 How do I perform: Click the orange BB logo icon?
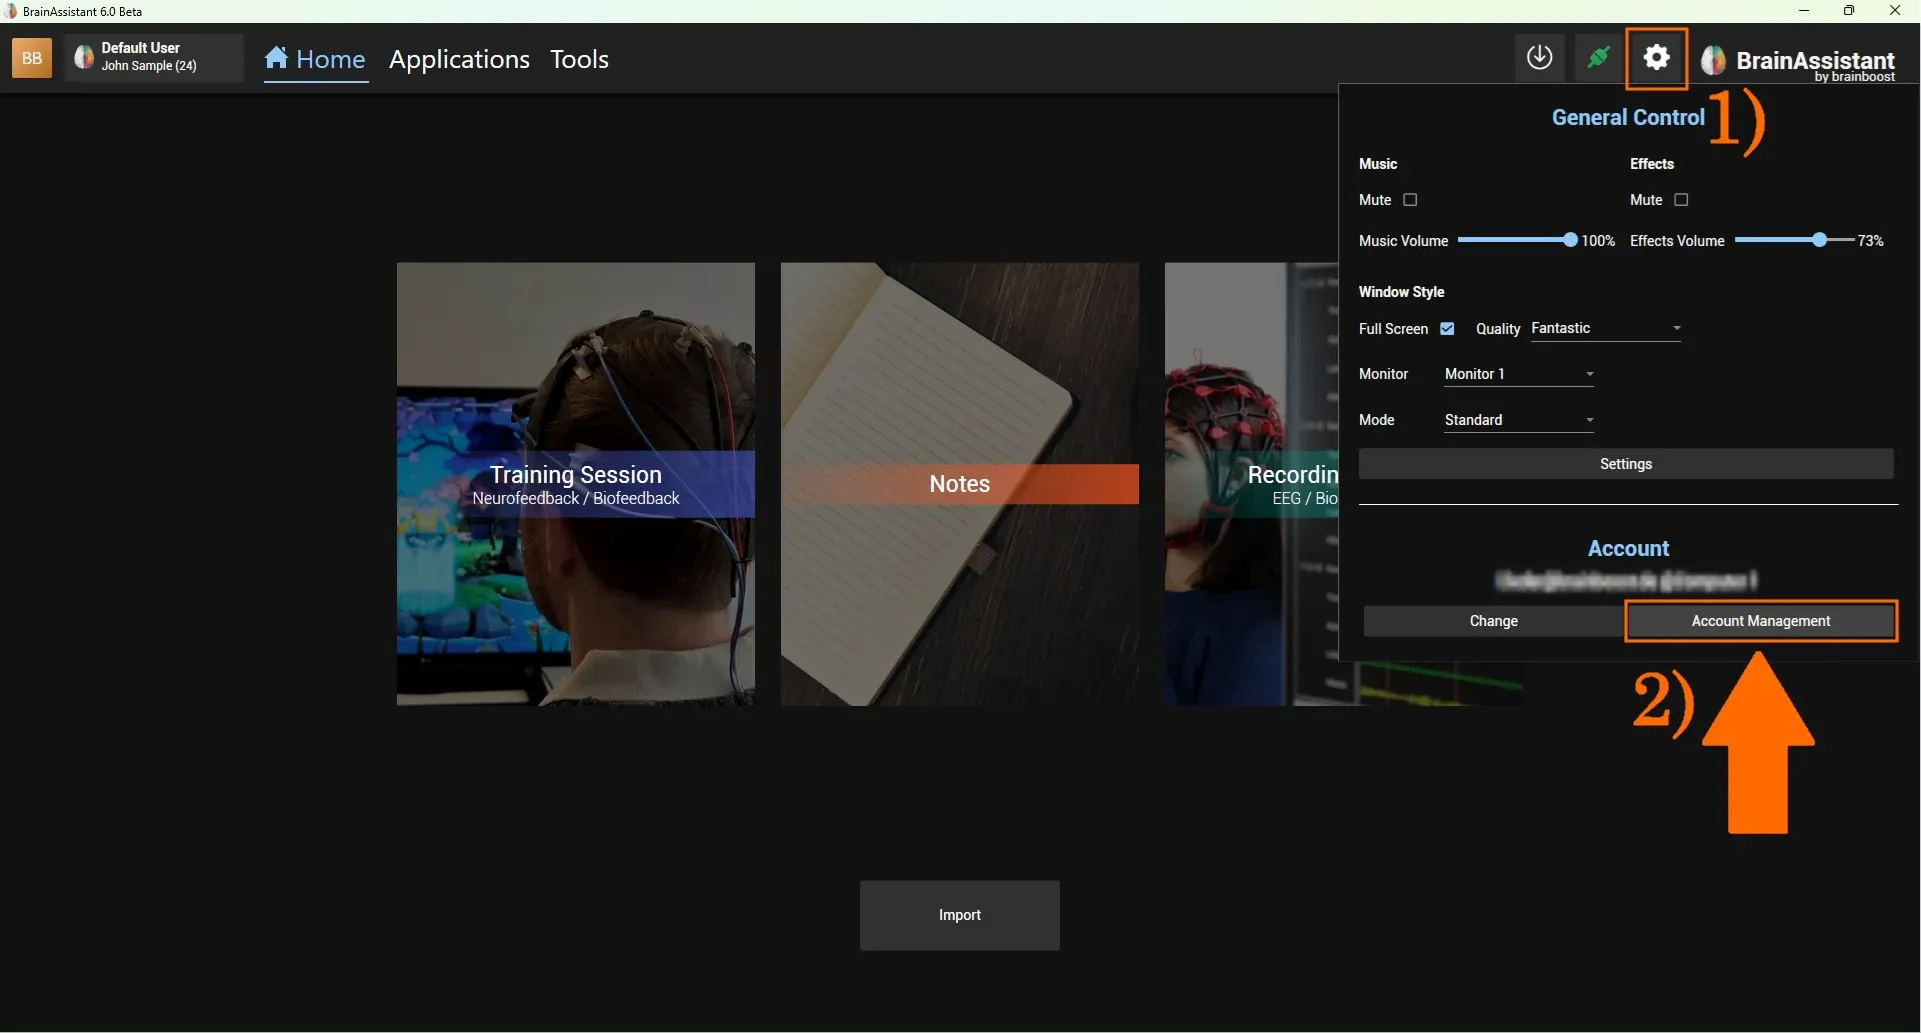(31, 58)
